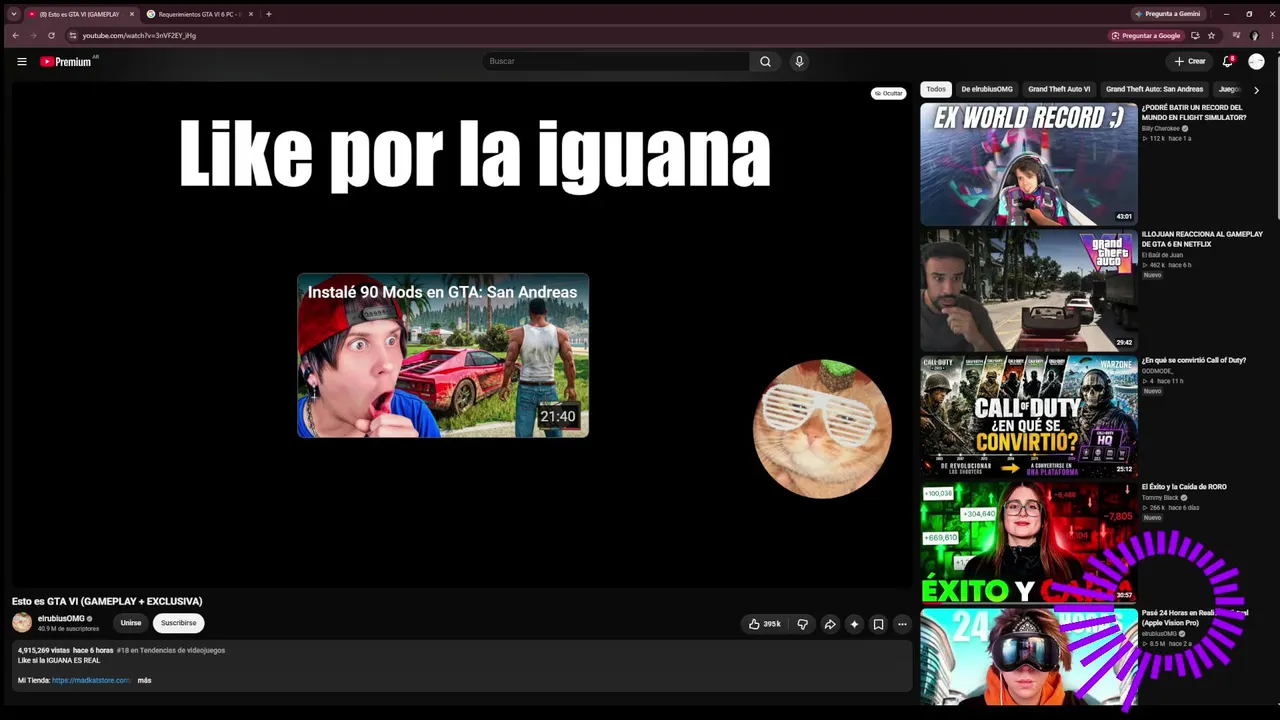The height and width of the screenshot is (720, 1280).
Task: Select the De elrubiusOMG filter chip
Action: 987,89
